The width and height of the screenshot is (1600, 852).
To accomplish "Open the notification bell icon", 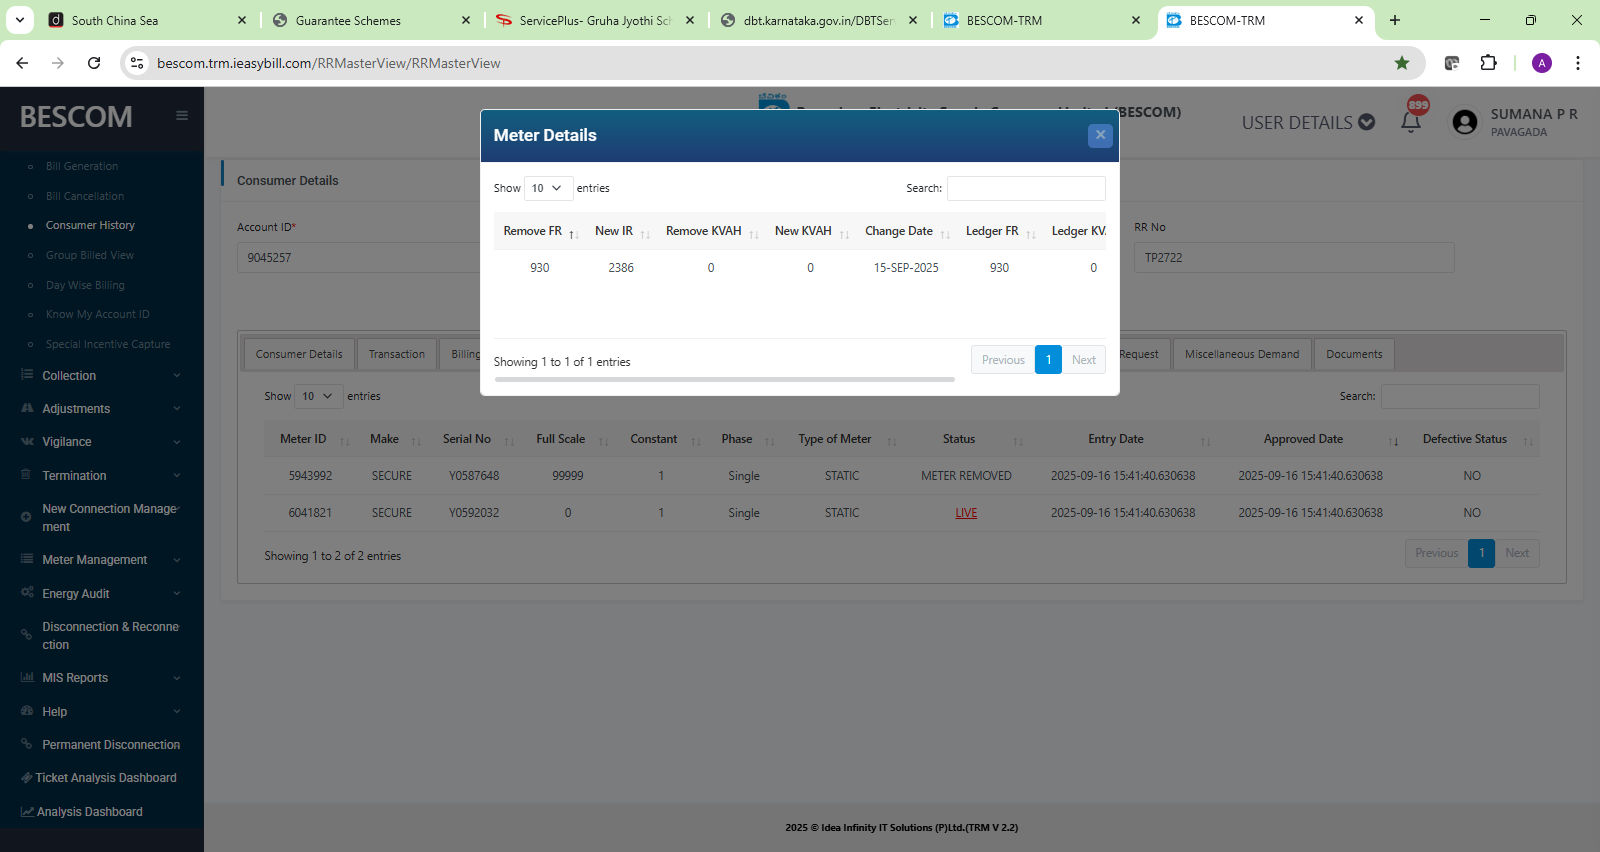I will click(1411, 122).
